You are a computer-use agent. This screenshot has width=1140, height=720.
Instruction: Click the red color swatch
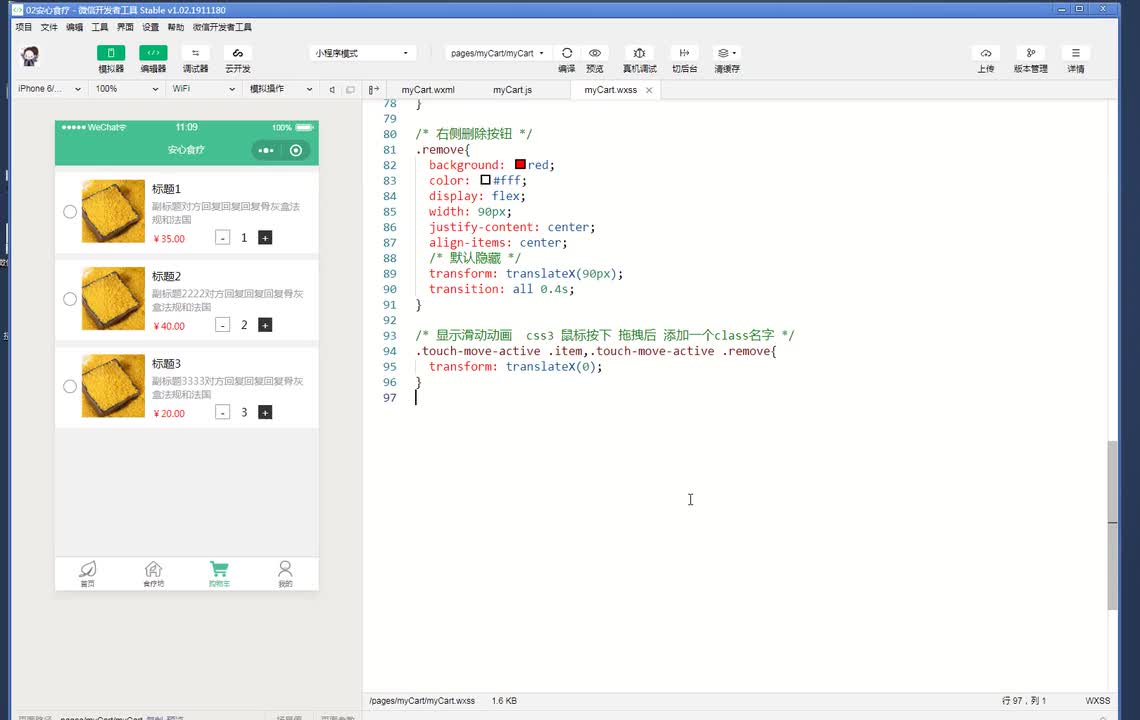[x=520, y=164]
